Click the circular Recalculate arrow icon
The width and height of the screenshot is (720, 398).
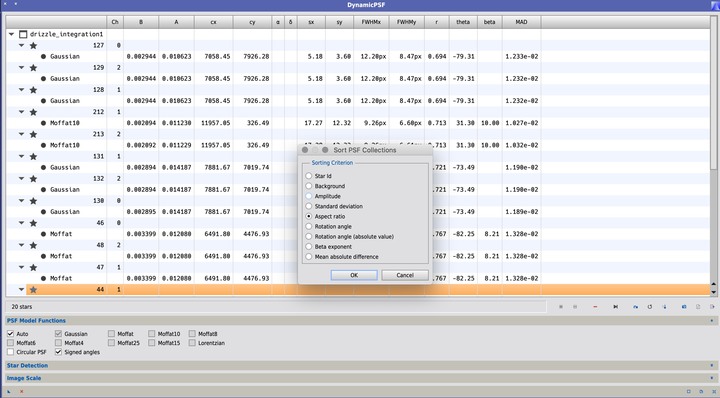point(650,307)
